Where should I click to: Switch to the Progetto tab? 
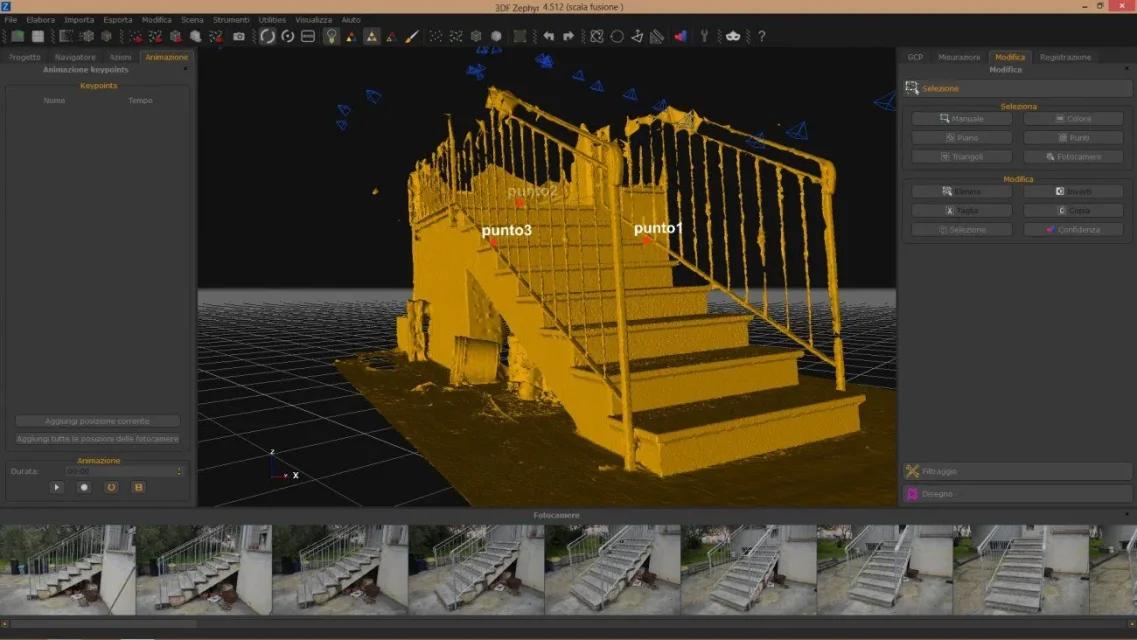(x=25, y=57)
